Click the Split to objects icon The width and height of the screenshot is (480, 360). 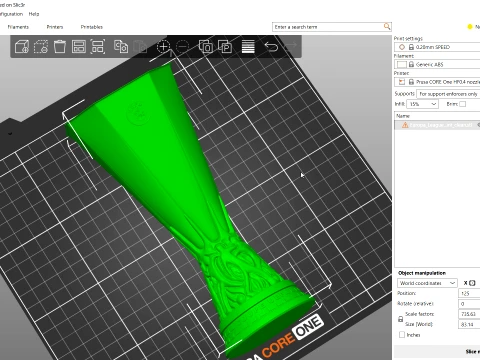tap(206, 47)
